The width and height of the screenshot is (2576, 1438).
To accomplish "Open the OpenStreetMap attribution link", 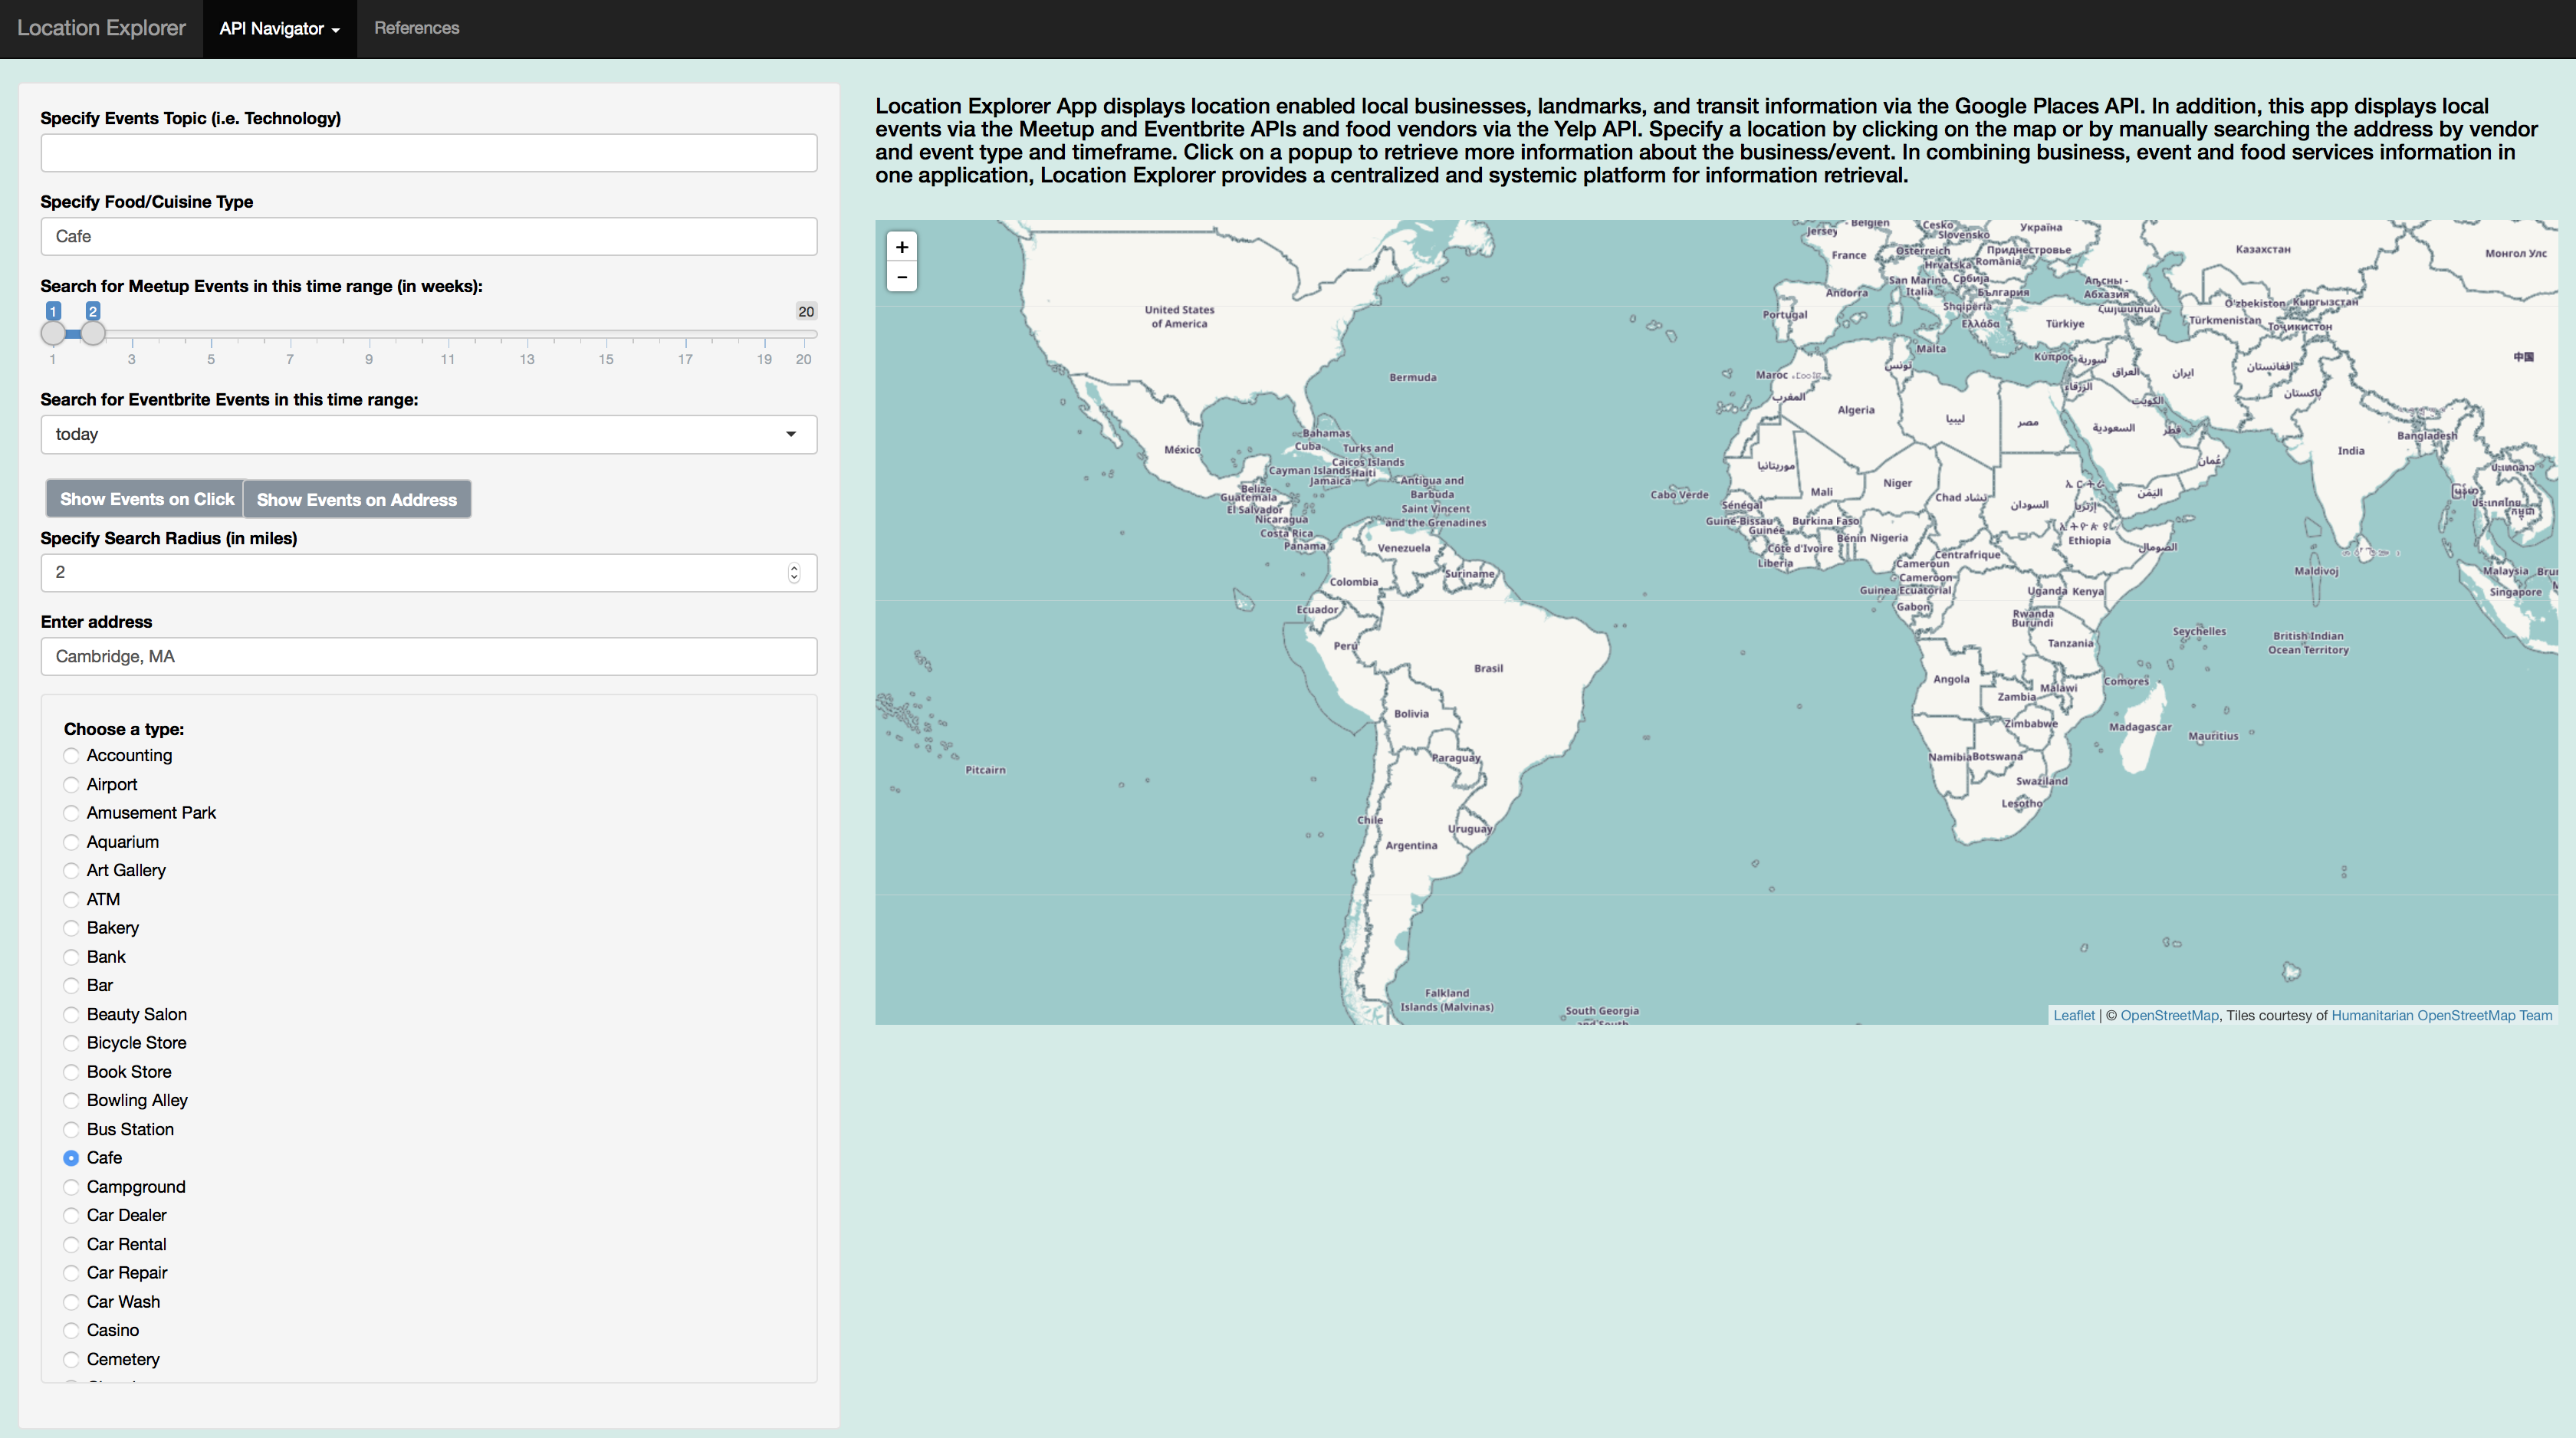I will point(2169,1015).
